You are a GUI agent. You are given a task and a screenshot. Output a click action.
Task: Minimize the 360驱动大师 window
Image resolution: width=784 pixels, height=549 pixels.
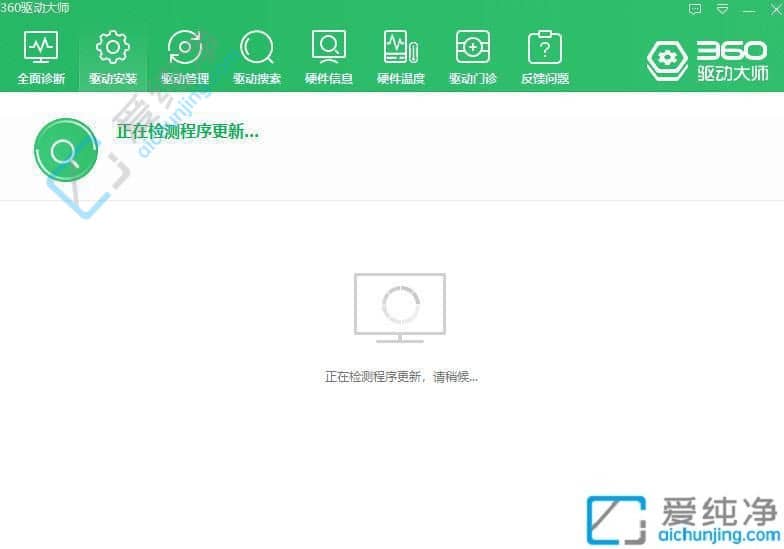click(749, 10)
